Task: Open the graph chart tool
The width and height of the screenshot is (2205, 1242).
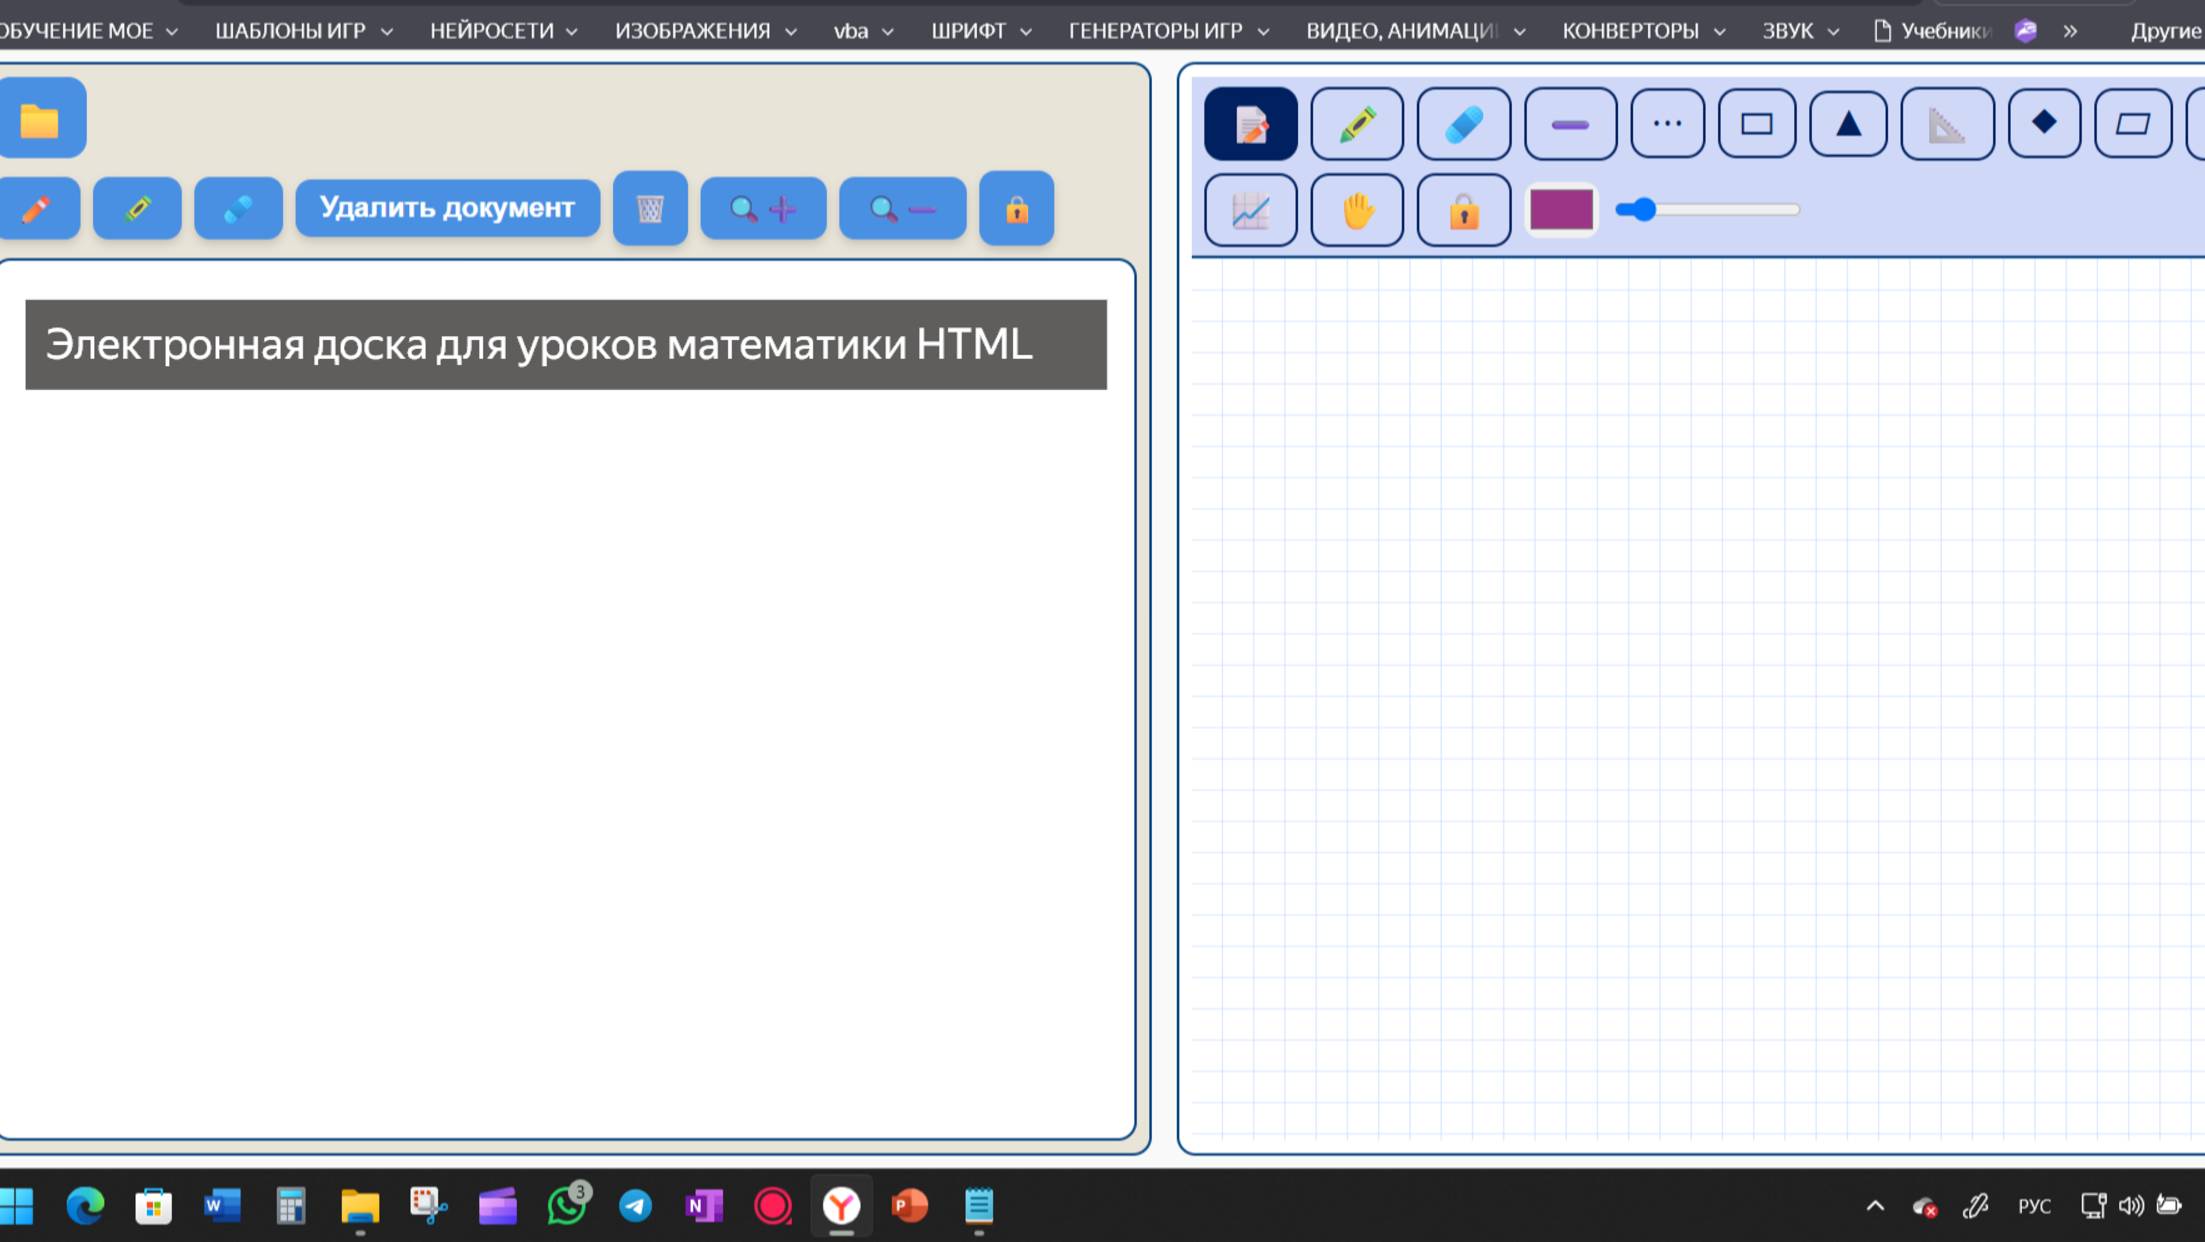Action: (x=1250, y=211)
